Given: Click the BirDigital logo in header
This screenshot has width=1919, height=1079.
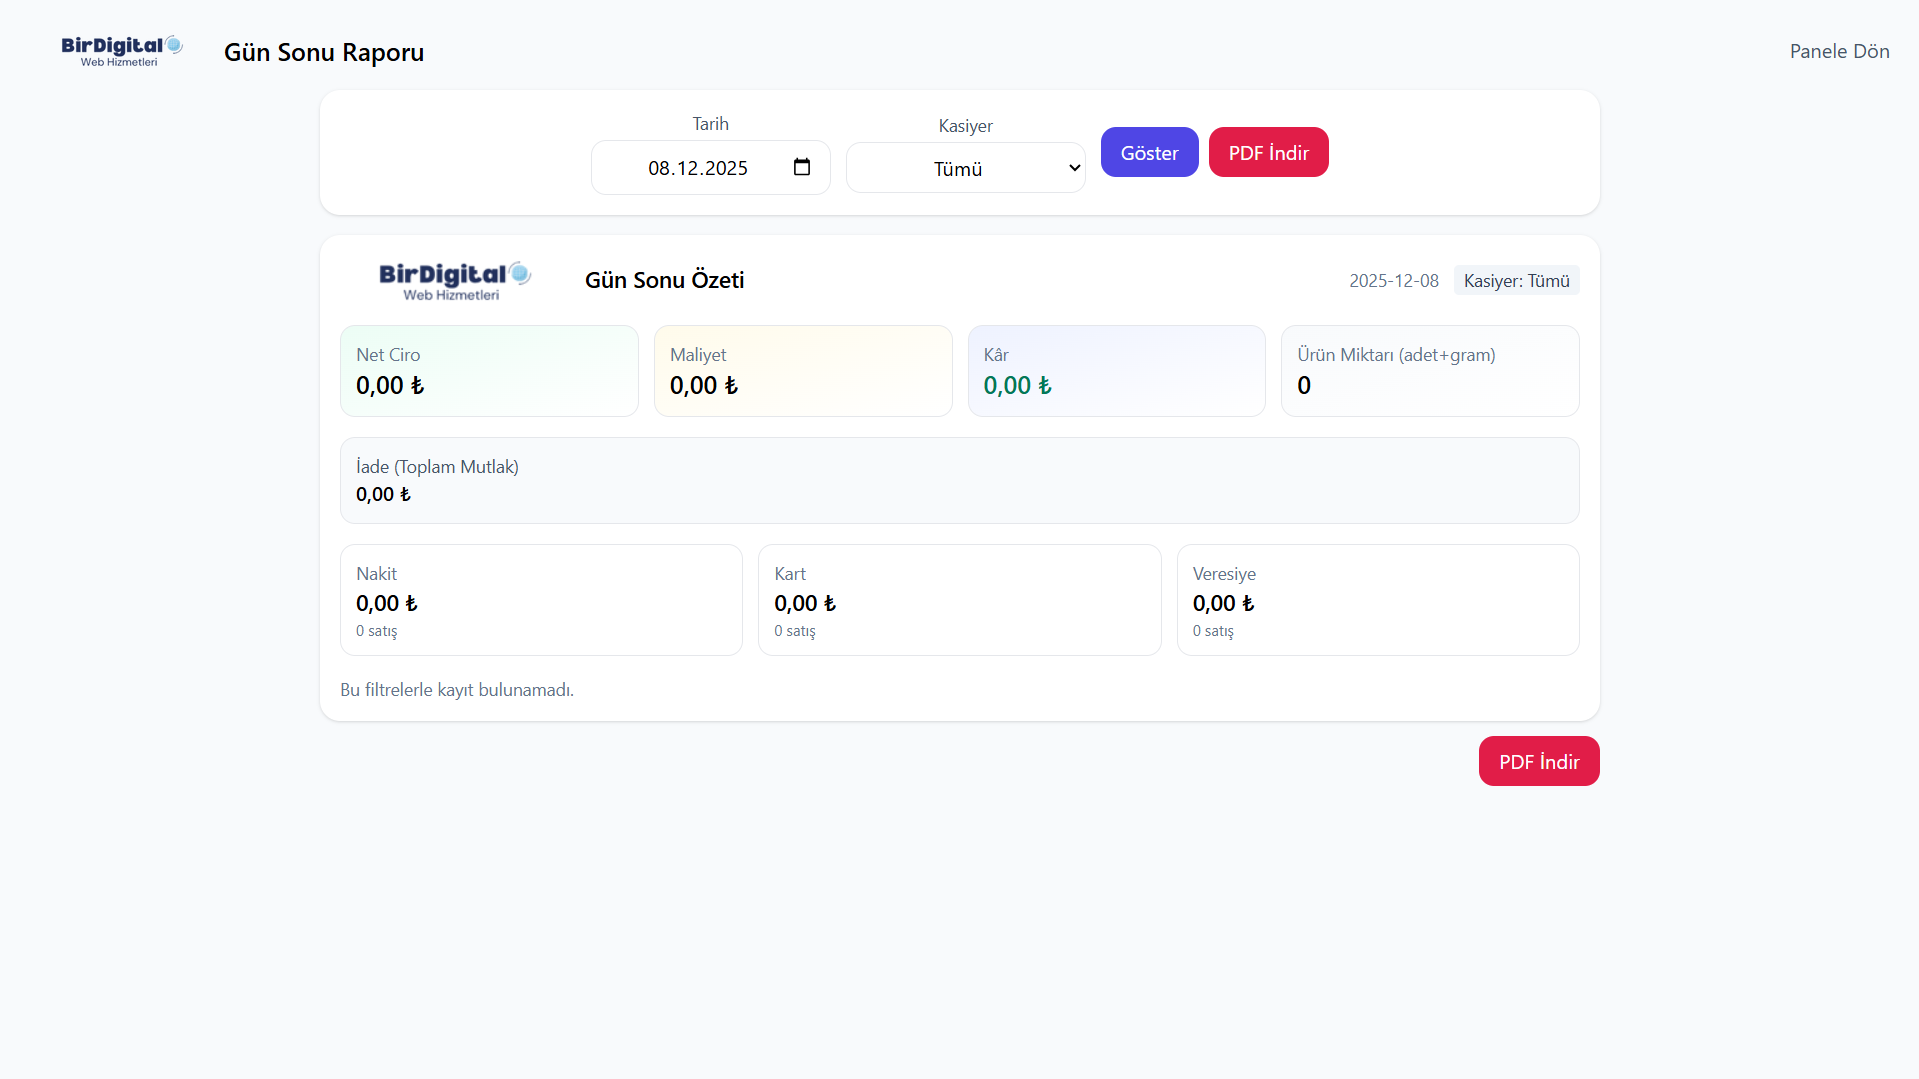Looking at the screenshot, I should pyautogui.click(x=121, y=51).
